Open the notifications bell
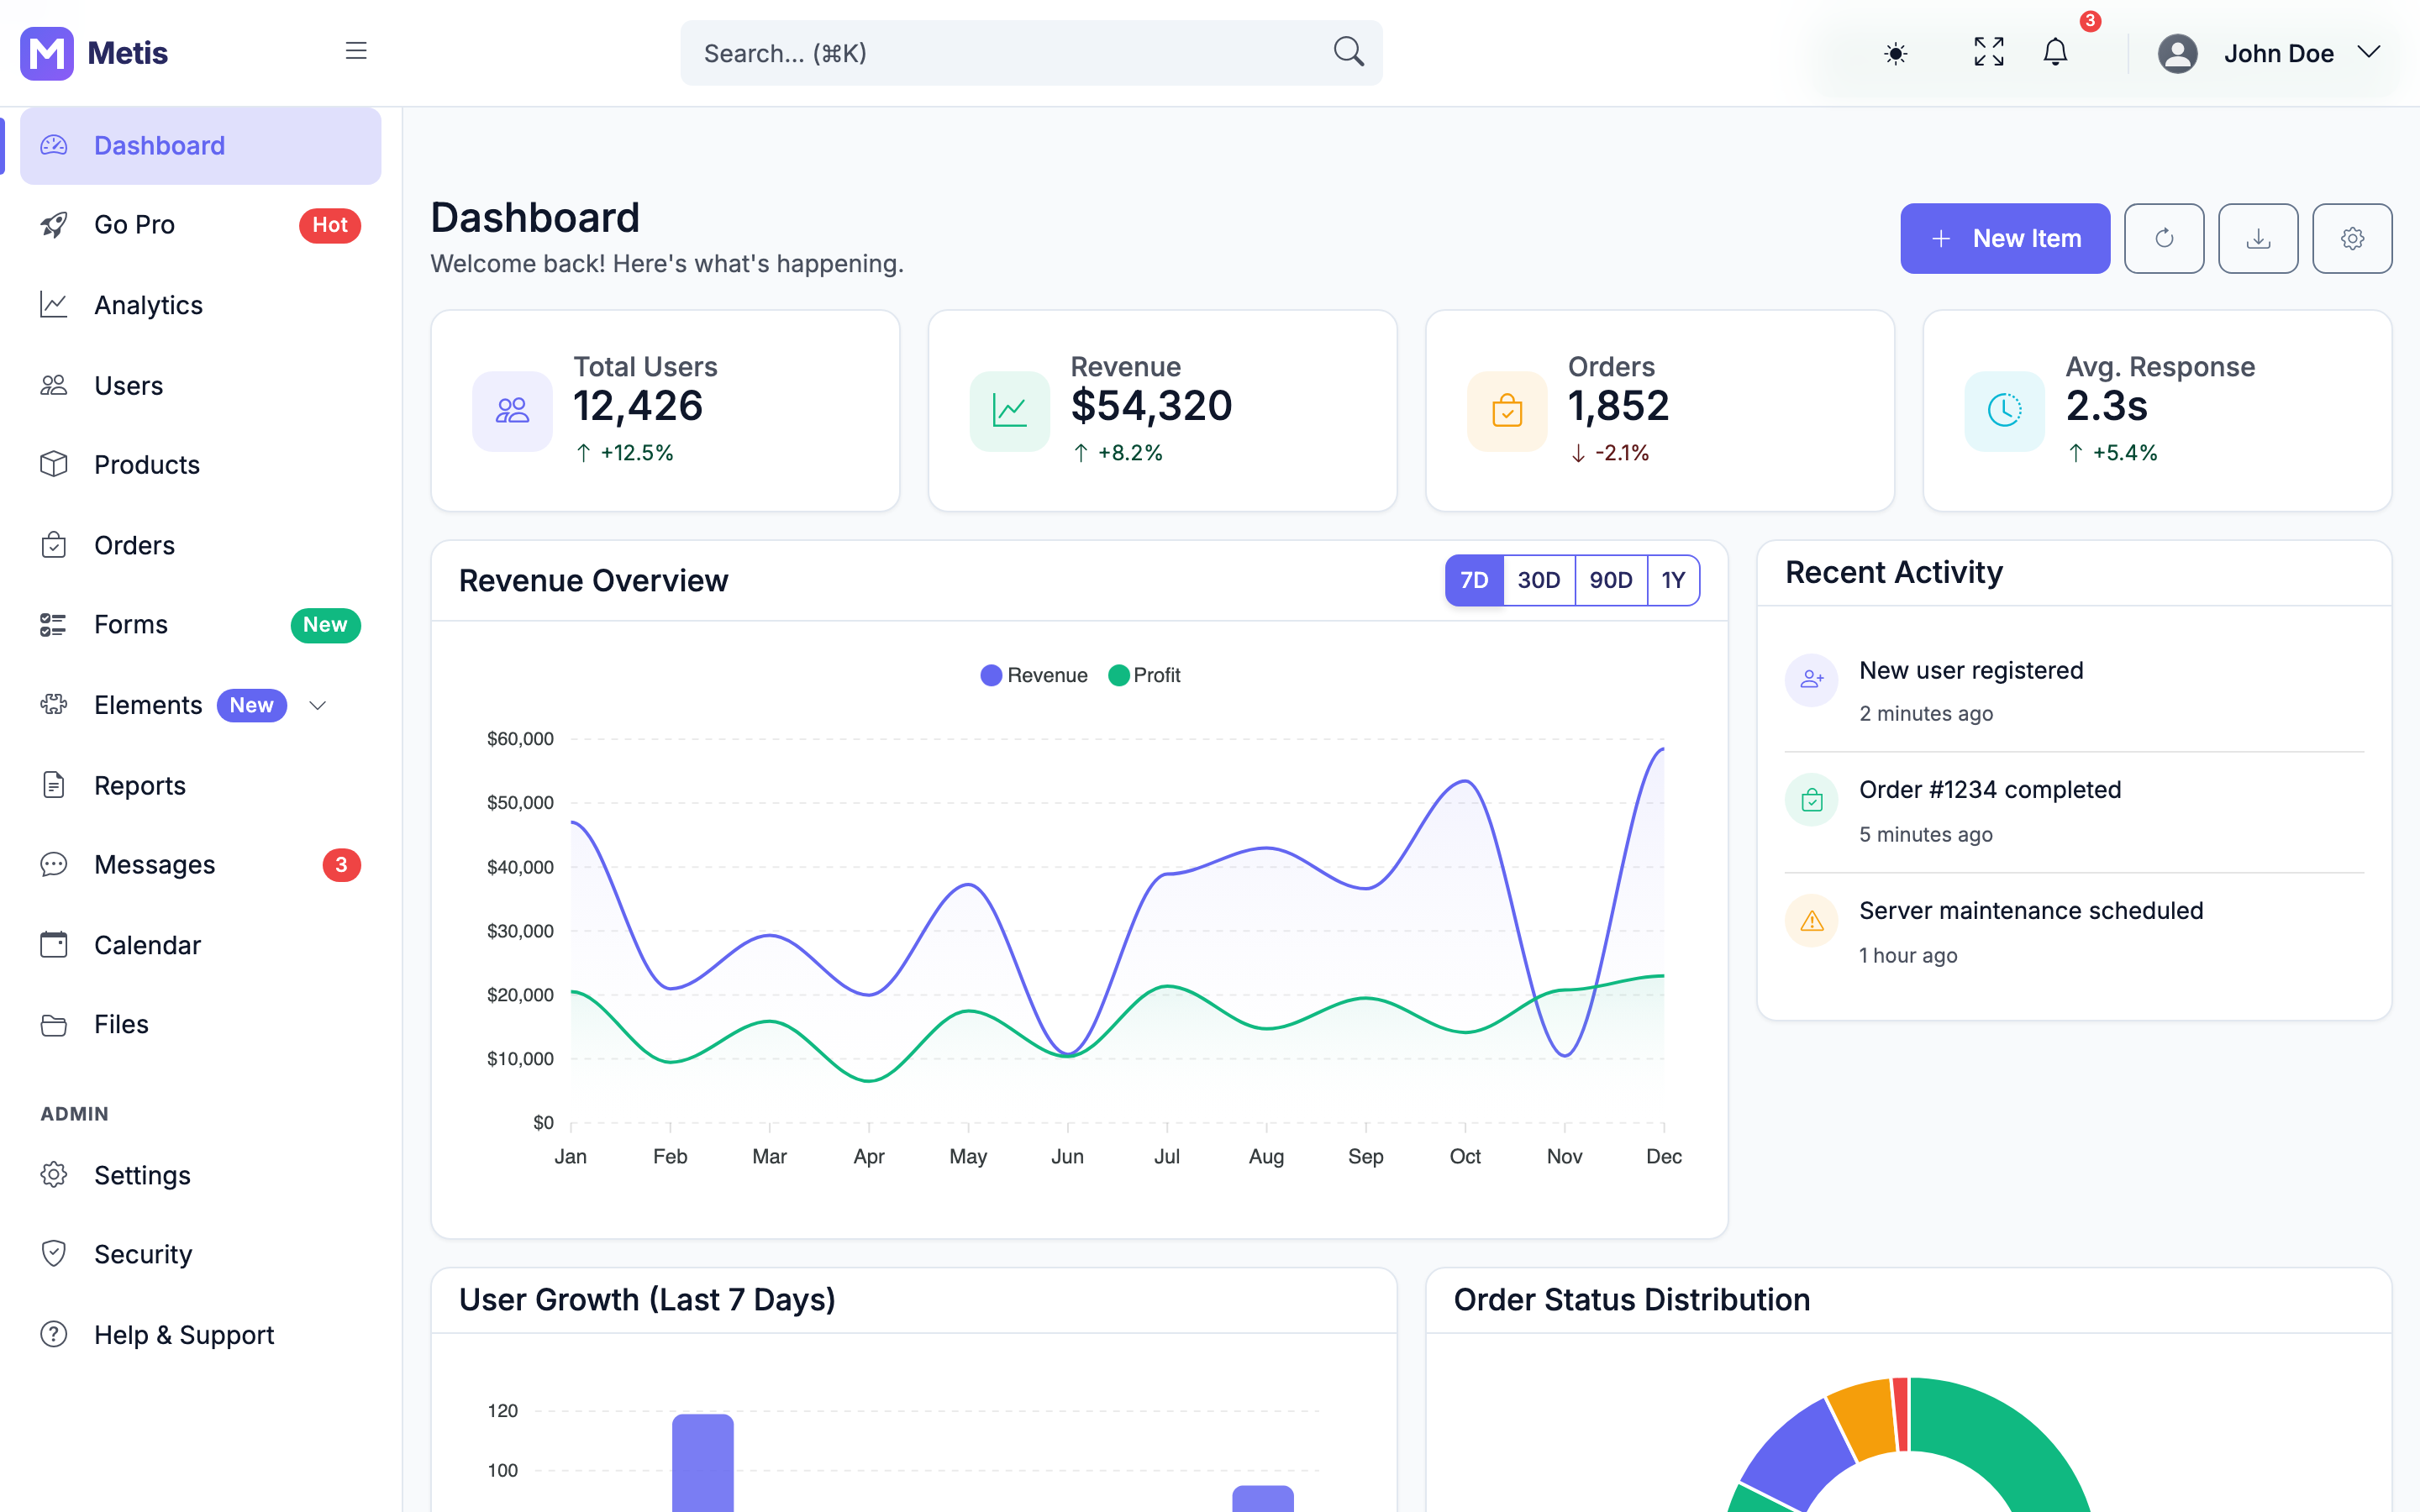Viewport: 2420px width, 1512px height. pyautogui.click(x=2055, y=52)
